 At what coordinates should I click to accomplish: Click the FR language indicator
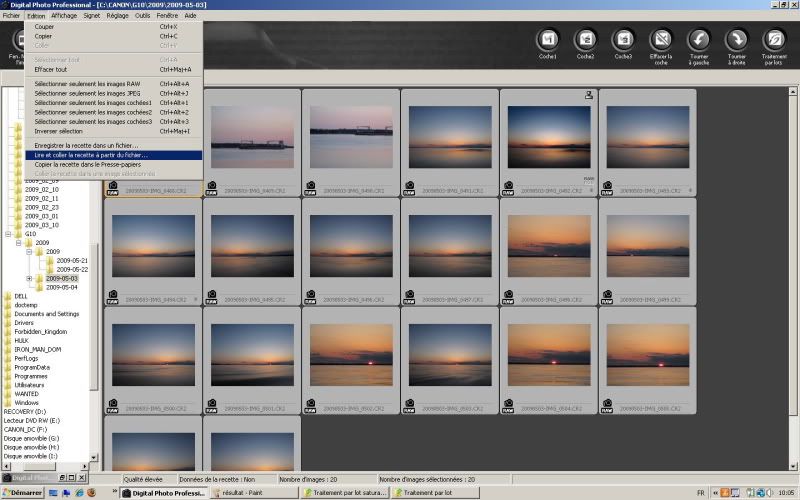pos(701,493)
